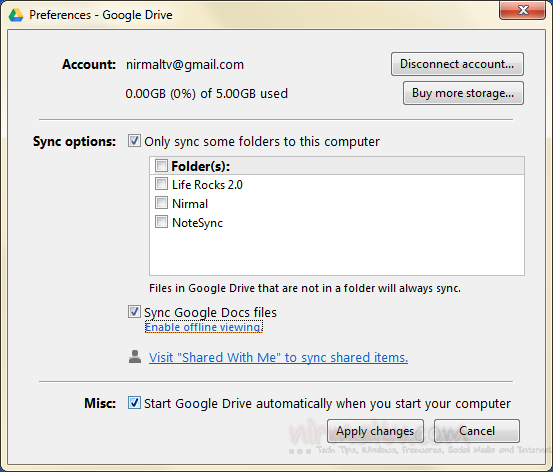Click the person icon beside Shared With Me
Image resolution: width=553 pixels, height=472 pixels.
[x=135, y=357]
